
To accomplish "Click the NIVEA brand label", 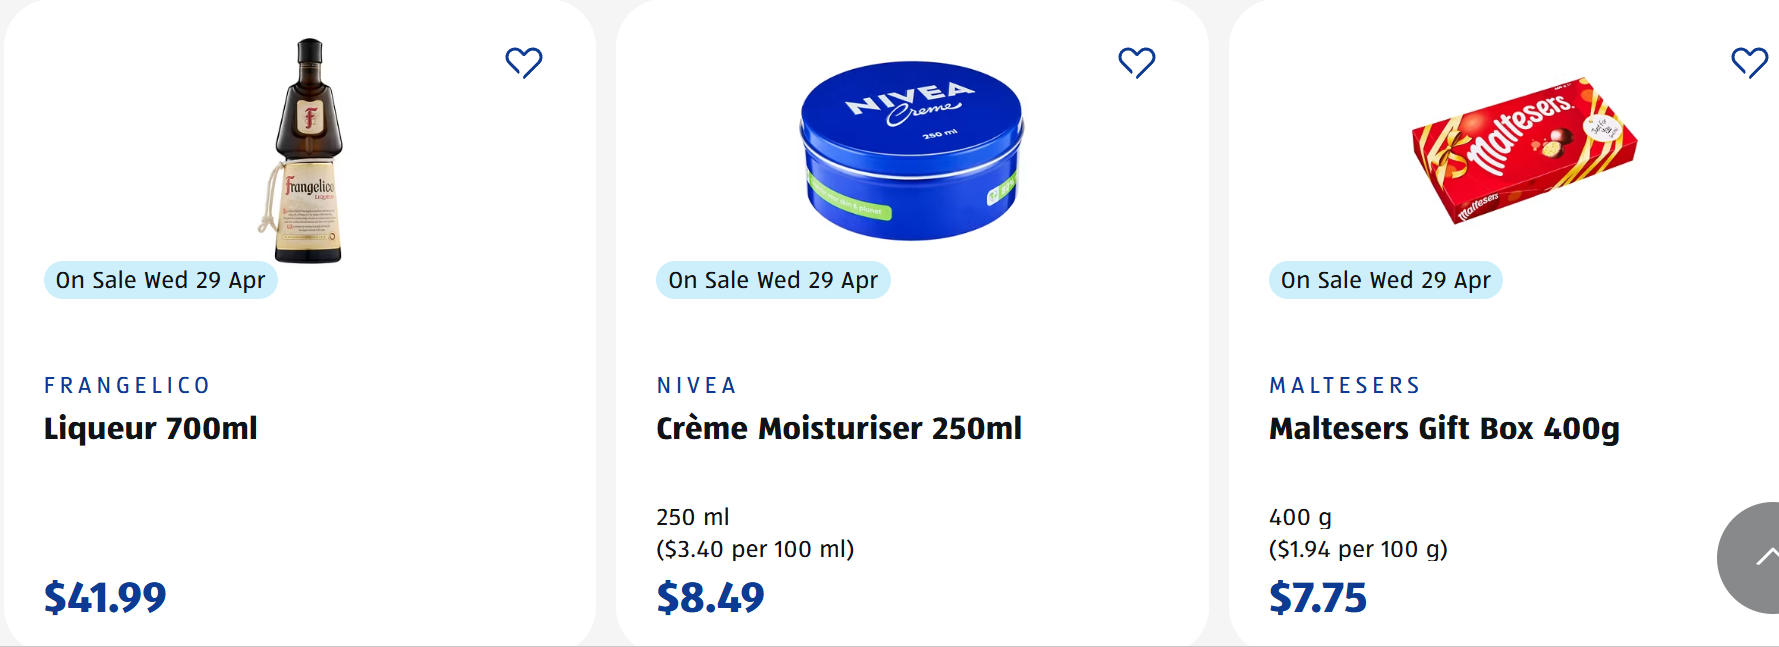I will (697, 385).
